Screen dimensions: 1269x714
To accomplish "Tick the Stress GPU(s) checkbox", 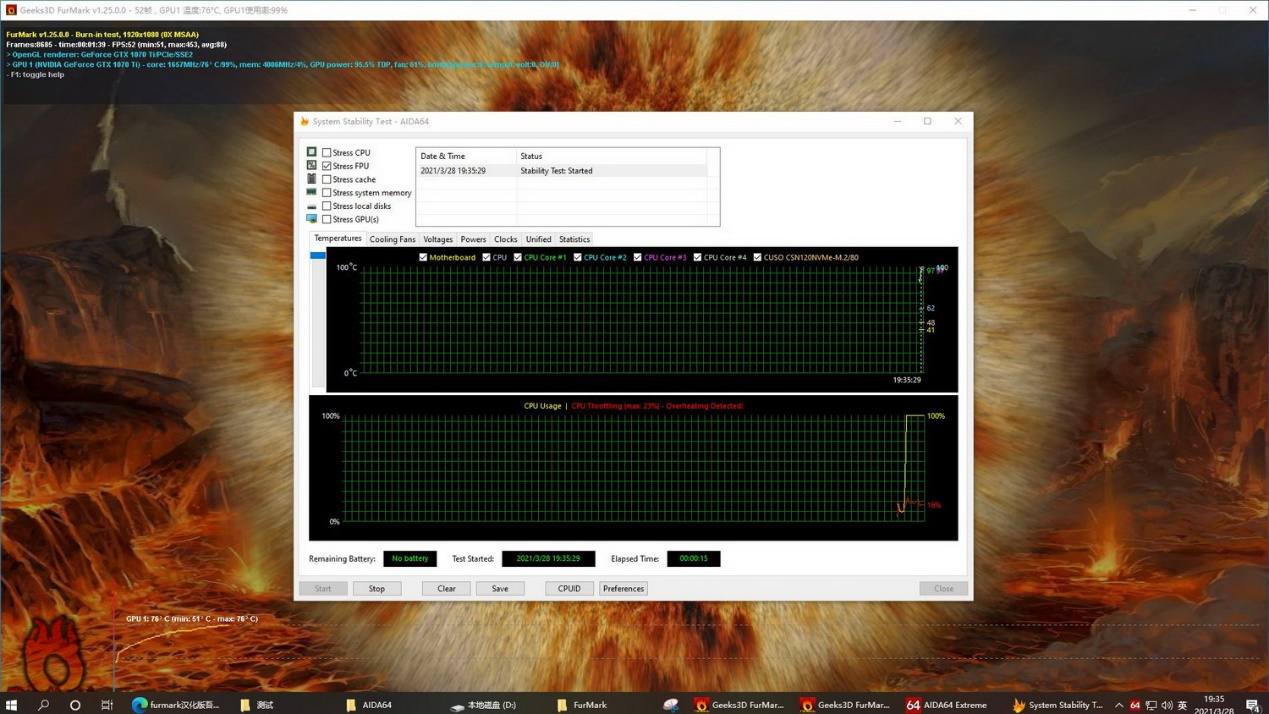I will click(327, 219).
